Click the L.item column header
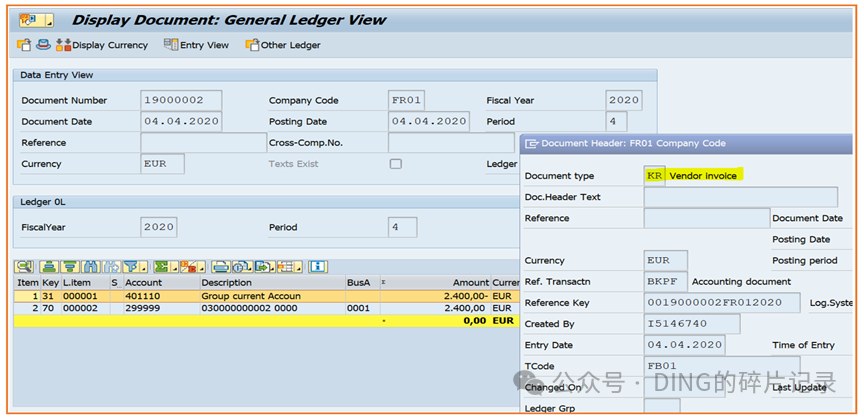This screenshot has height=417, width=864. pyautogui.click(x=85, y=283)
